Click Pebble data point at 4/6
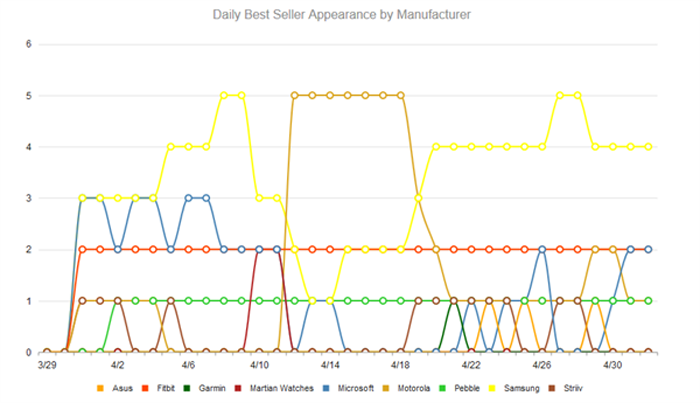Viewport: 700px width, 403px height. tap(188, 301)
